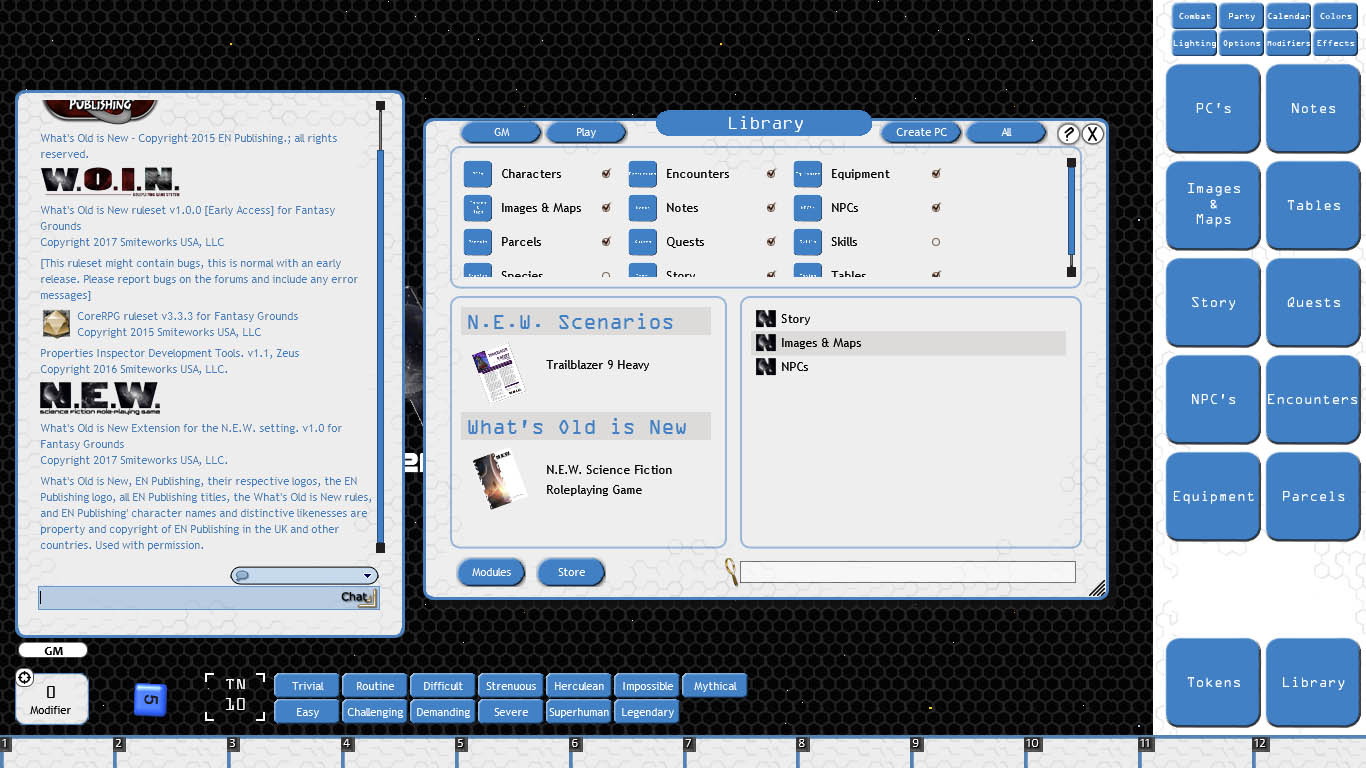Open the Store
The height and width of the screenshot is (768, 1366).
[571, 572]
